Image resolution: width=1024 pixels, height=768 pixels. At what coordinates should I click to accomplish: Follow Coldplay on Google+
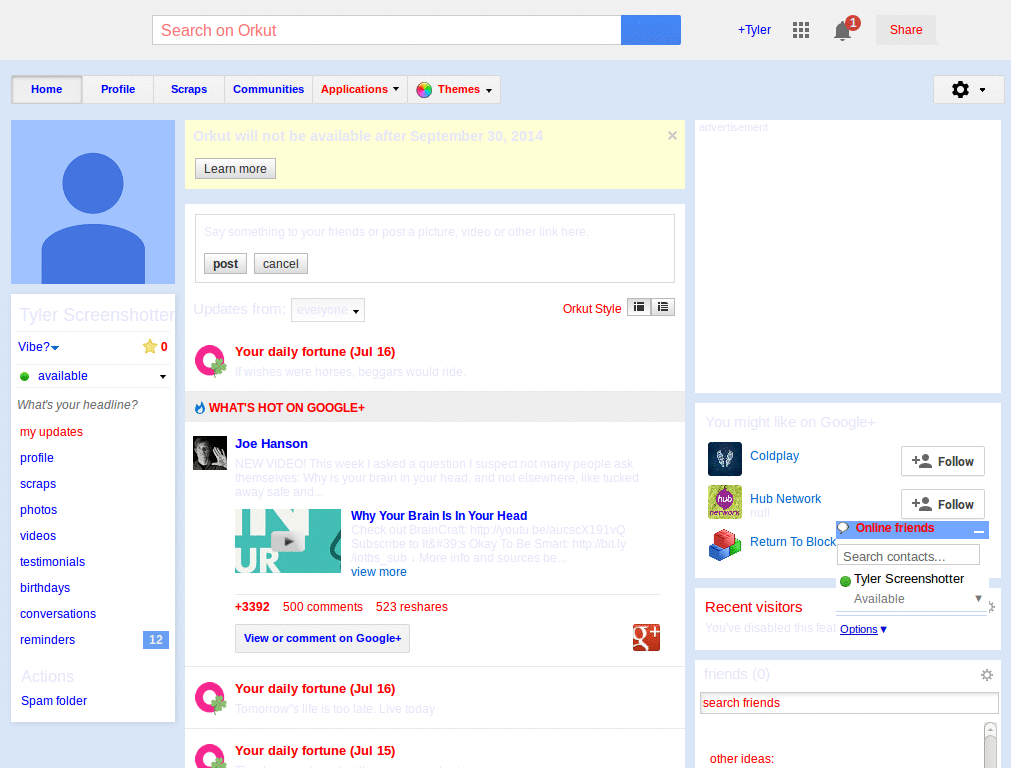(x=942, y=462)
